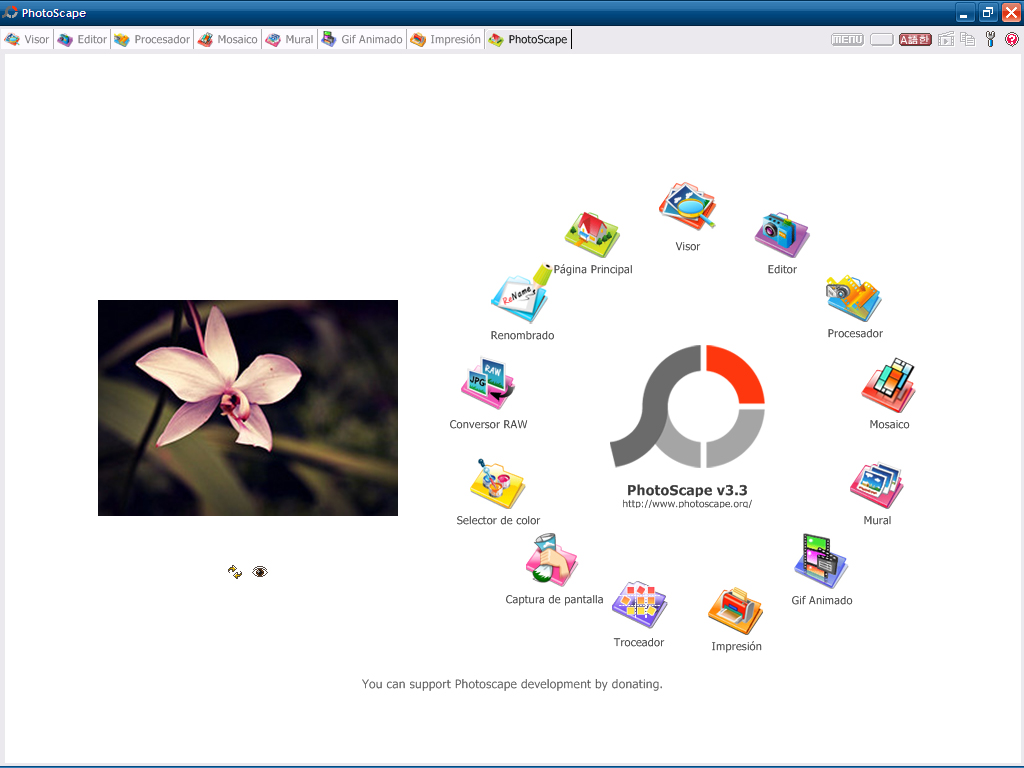The width and height of the screenshot is (1024, 768).
Task: Click the copy pages icon in the toolbar
Action: [967, 39]
